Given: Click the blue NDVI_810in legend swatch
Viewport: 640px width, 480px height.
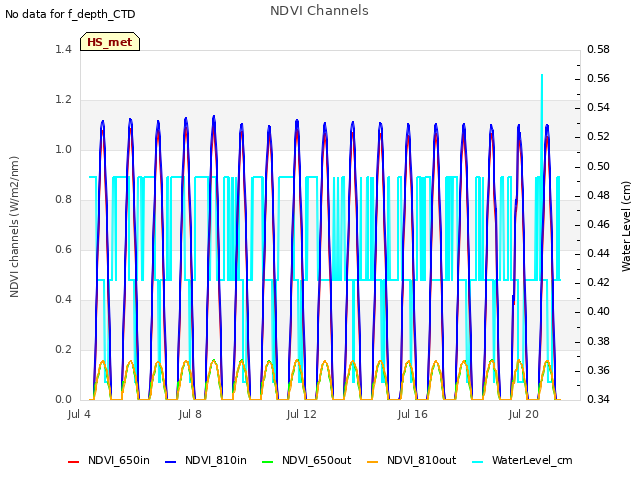Looking at the screenshot, I should (171, 462).
